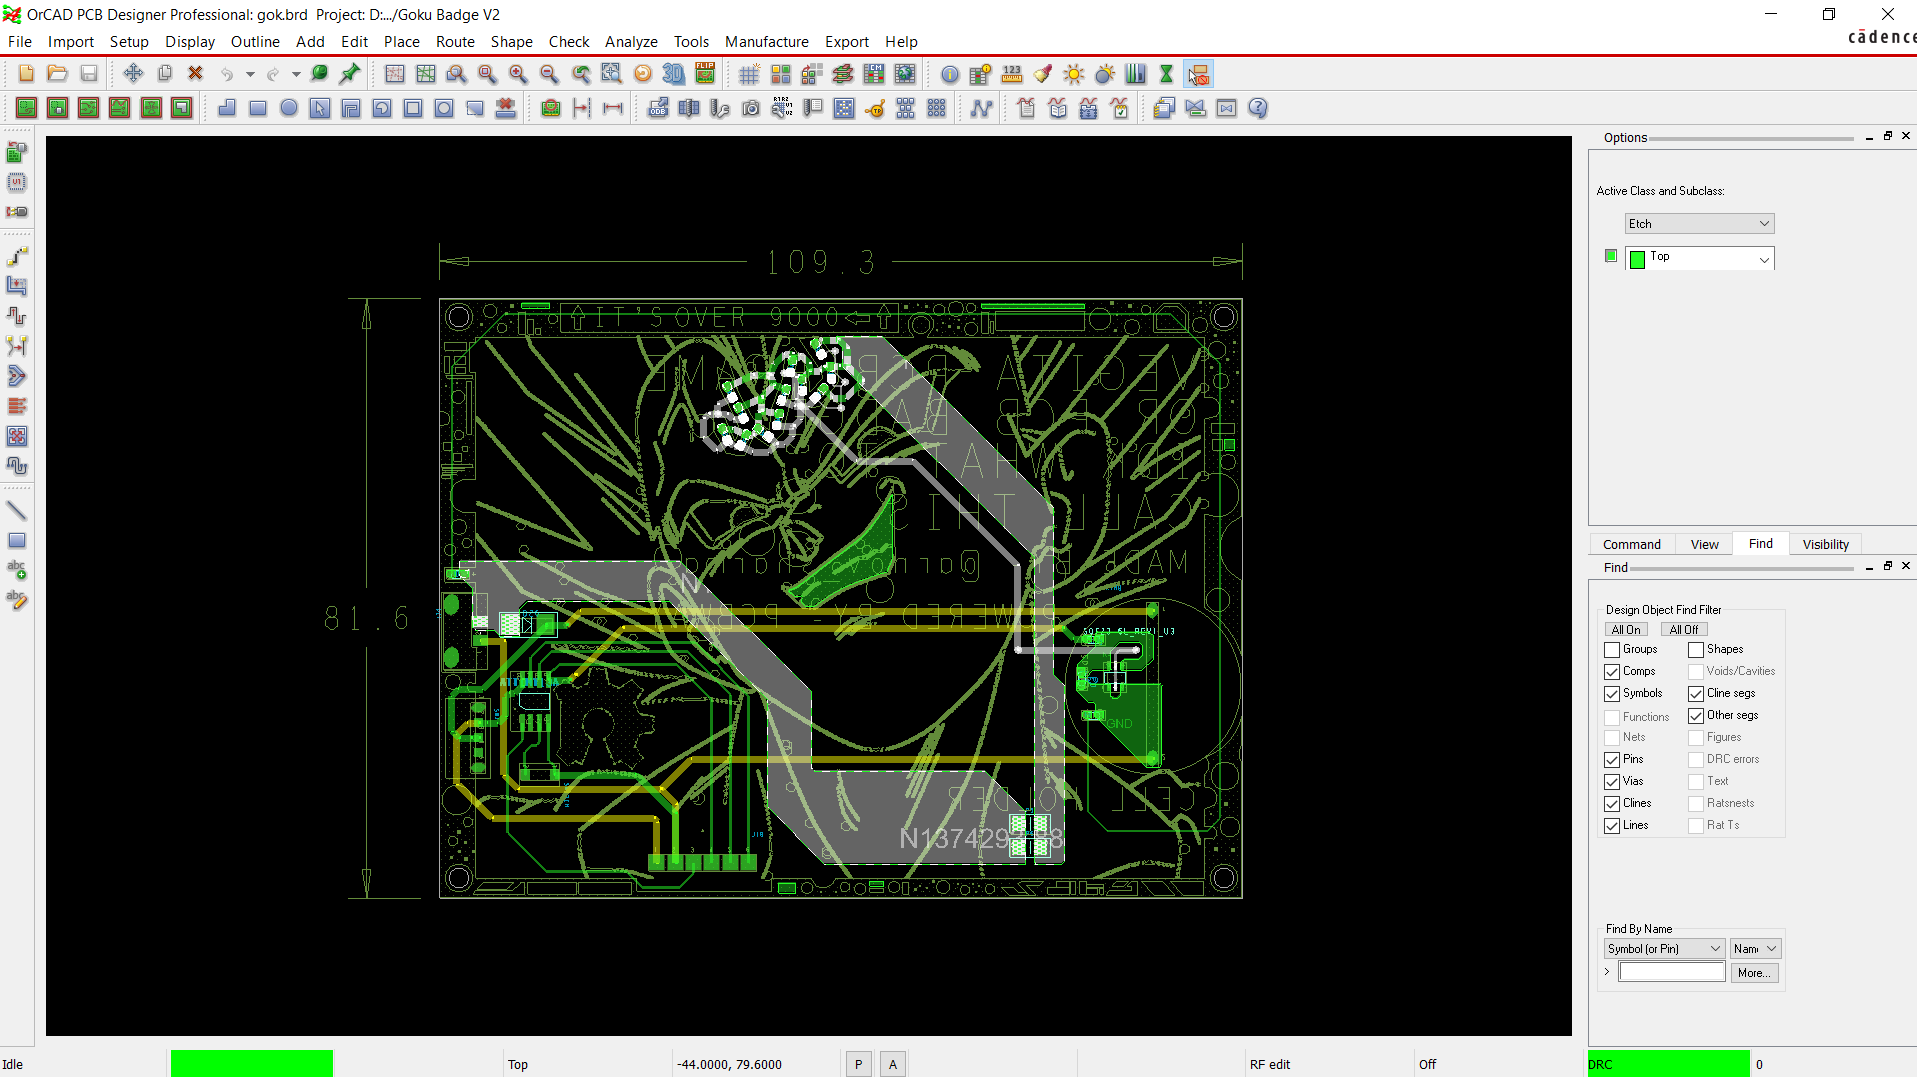Switch to the View tab
The height and width of the screenshot is (1077, 1917).
click(1704, 545)
